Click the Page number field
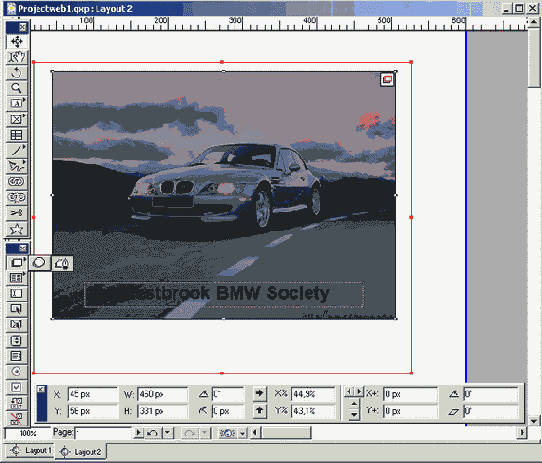 tap(103, 433)
